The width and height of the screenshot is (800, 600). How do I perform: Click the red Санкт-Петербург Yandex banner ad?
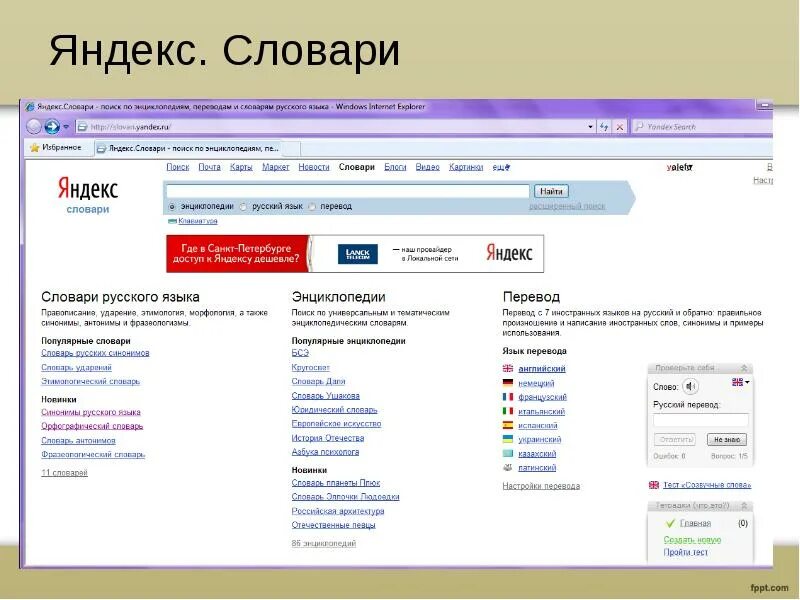tap(238, 254)
